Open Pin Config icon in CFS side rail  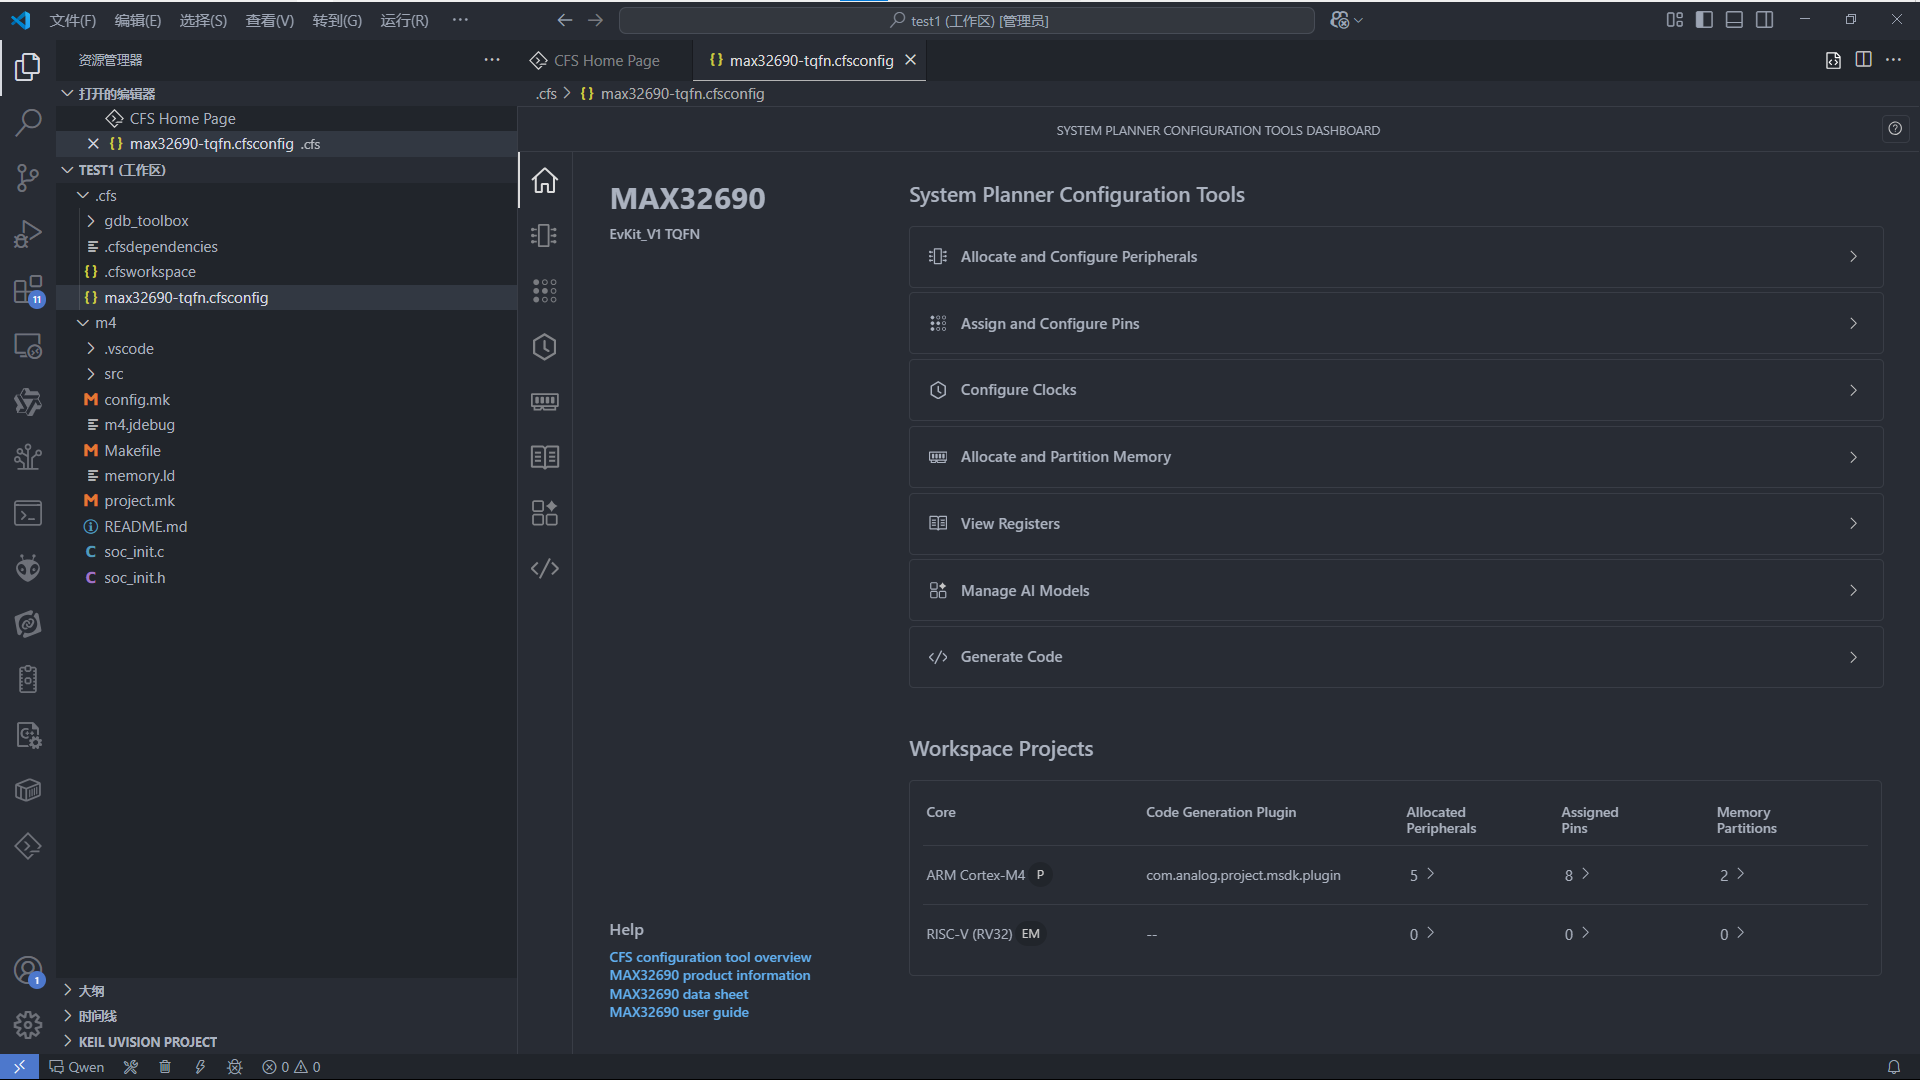(545, 291)
